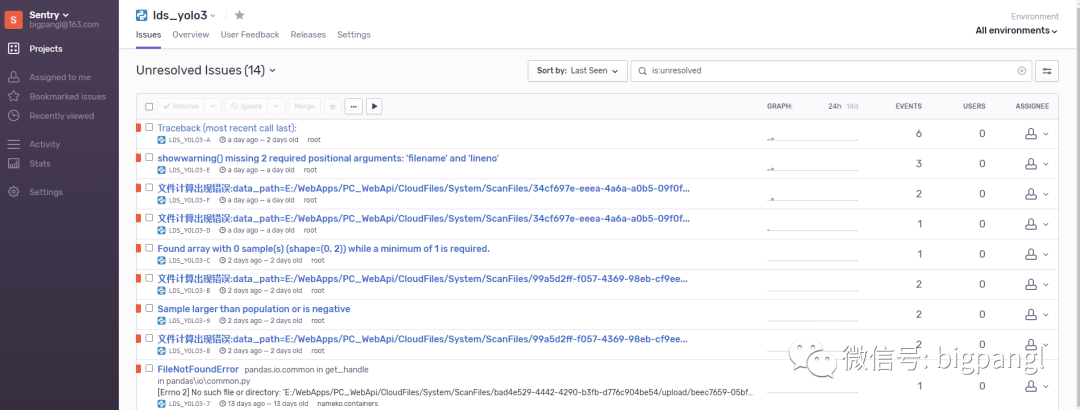Clear the search query with X icon
The height and width of the screenshot is (410, 1080).
tap(1022, 71)
